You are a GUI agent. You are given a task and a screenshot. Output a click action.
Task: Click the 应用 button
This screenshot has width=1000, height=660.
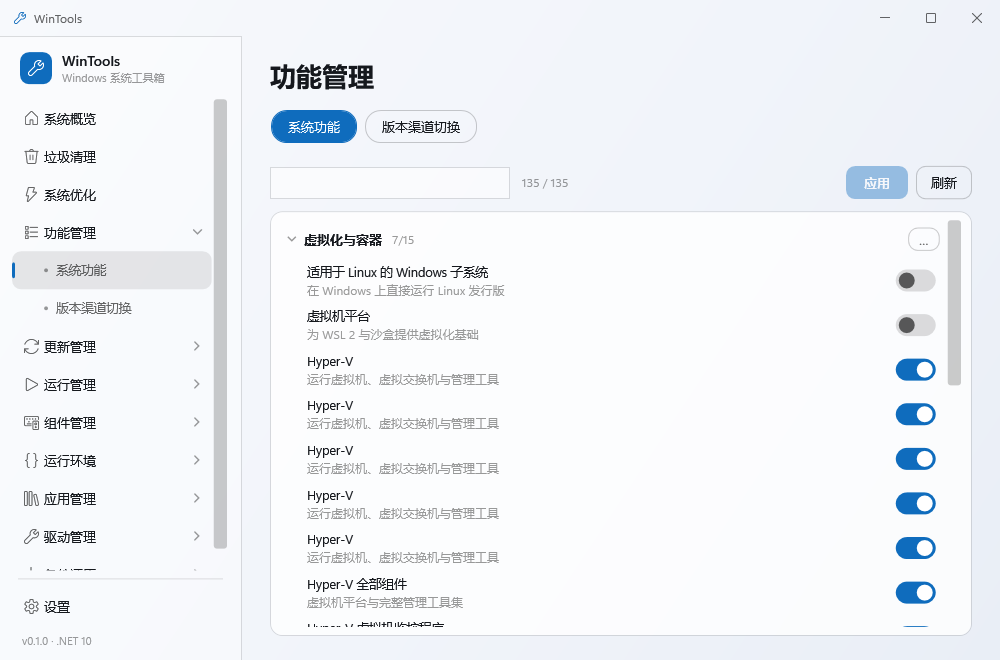click(876, 183)
